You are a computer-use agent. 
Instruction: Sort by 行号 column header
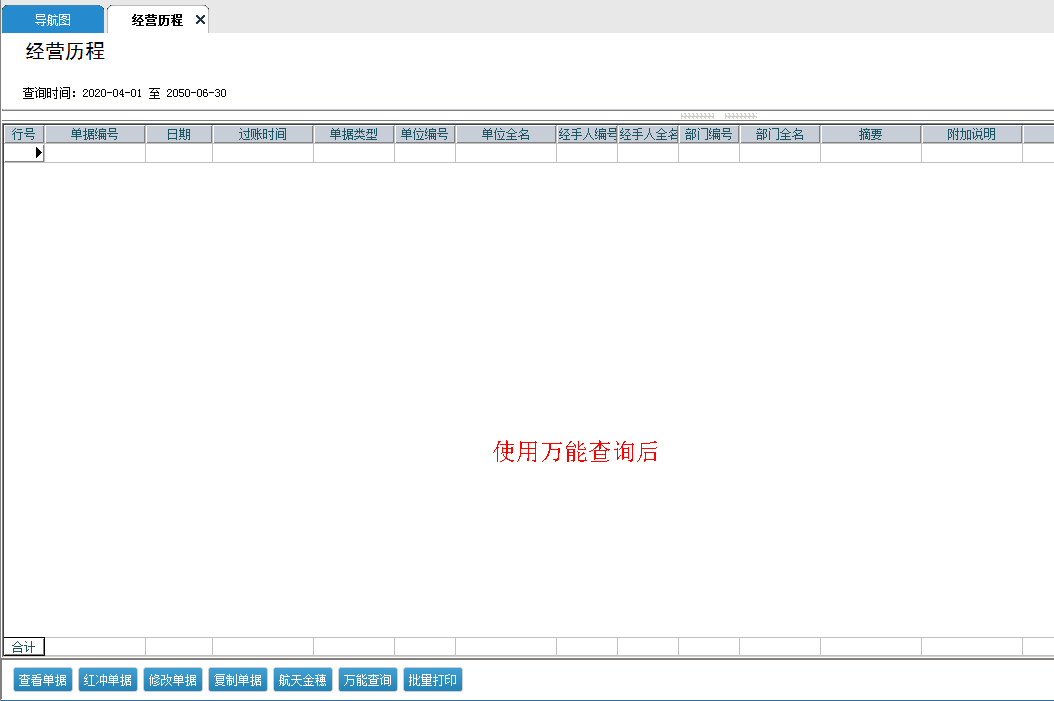tap(24, 134)
